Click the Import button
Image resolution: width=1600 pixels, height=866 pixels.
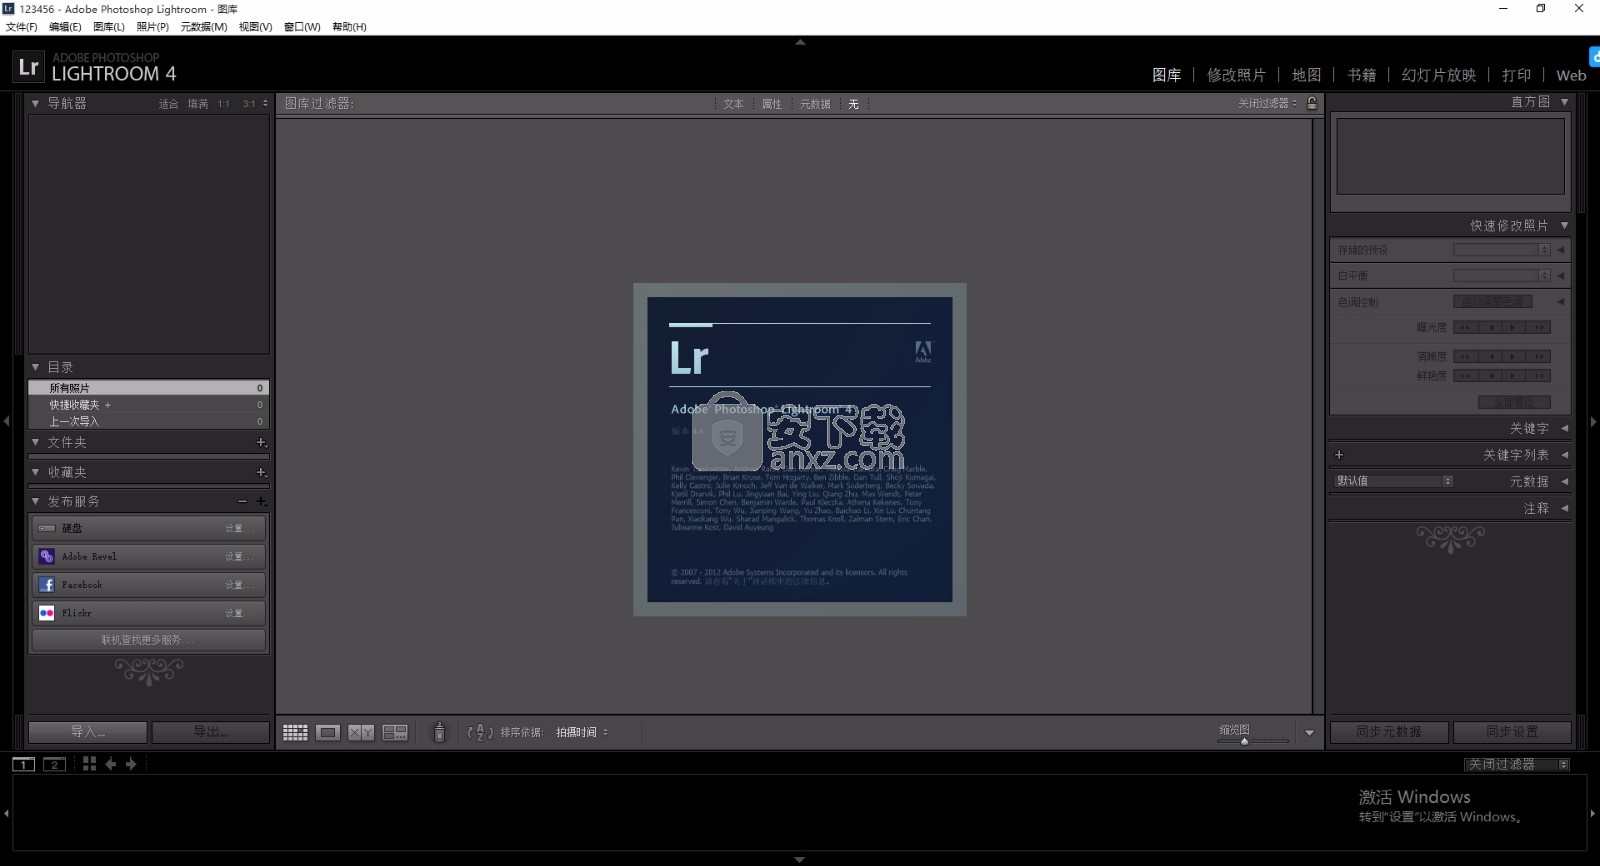[x=88, y=732]
